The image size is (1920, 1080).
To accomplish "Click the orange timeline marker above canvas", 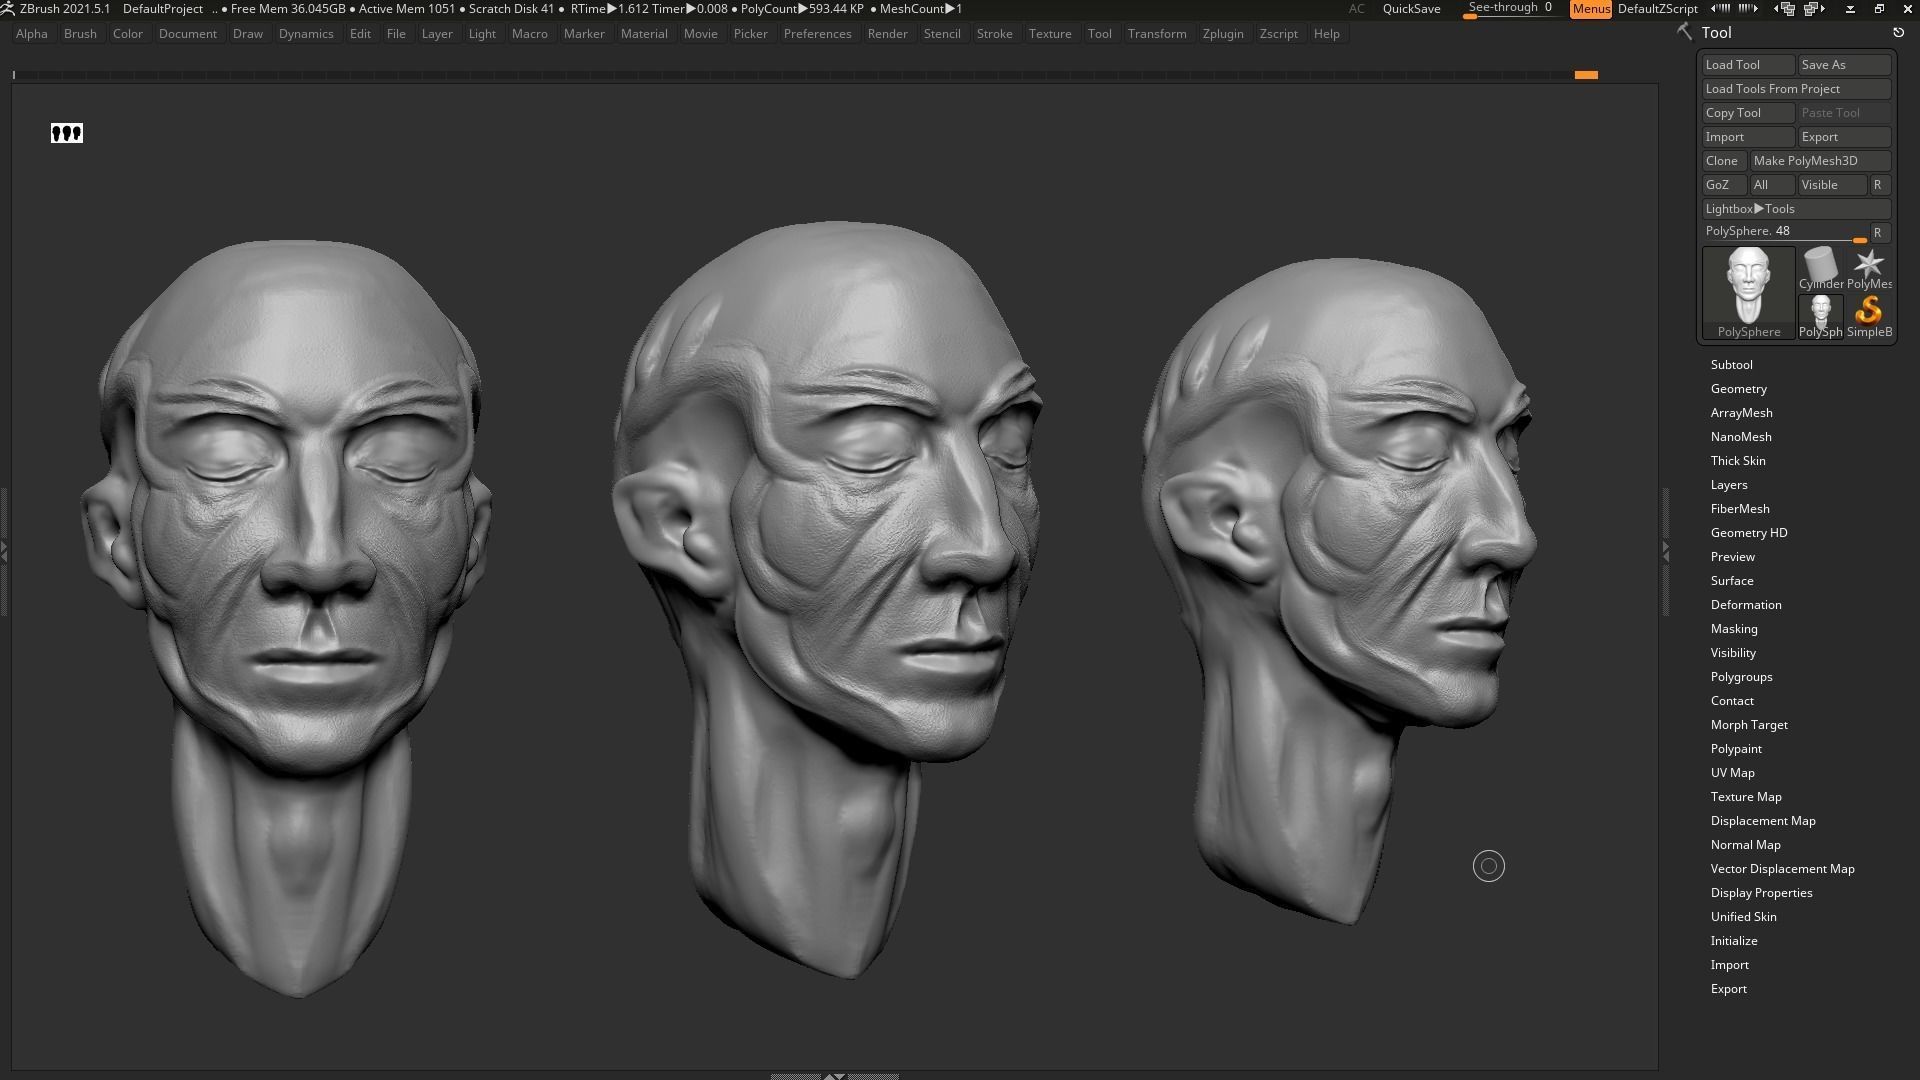I will click(1586, 75).
